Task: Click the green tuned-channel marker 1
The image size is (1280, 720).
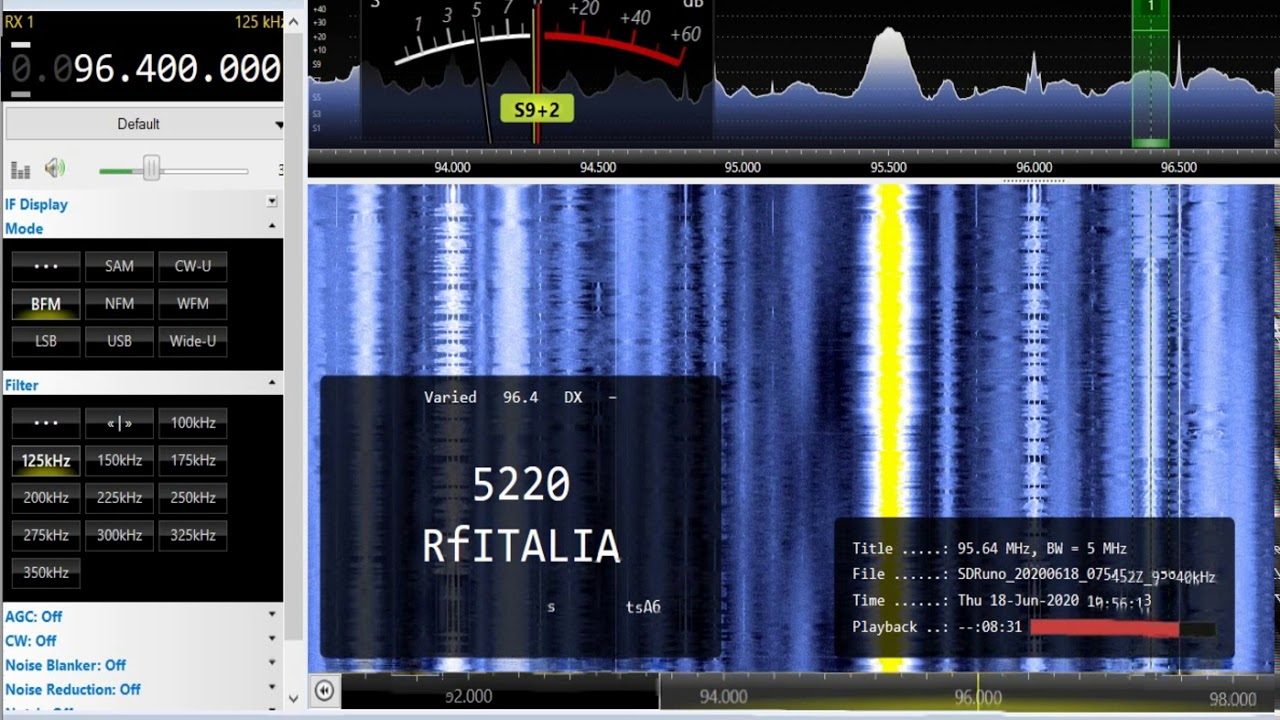Action: 1150,72
